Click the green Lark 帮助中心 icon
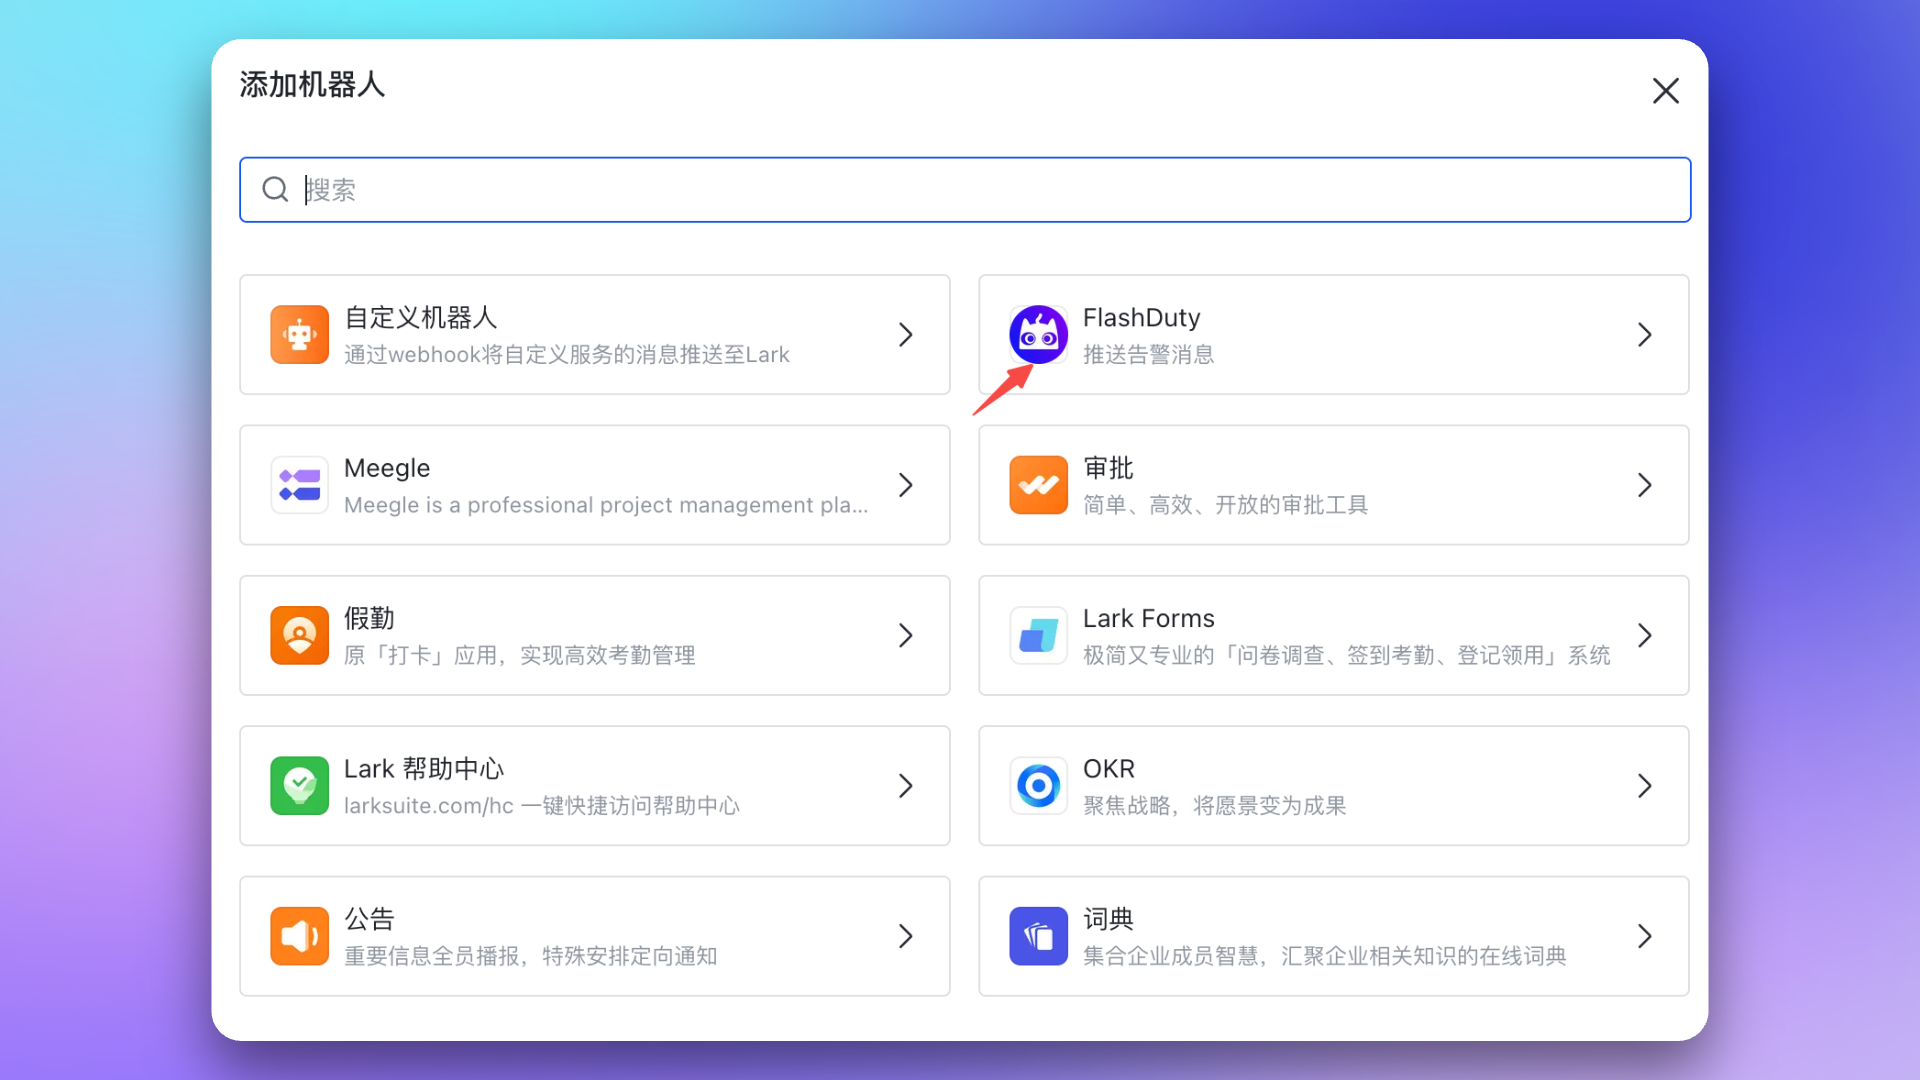This screenshot has width=1920, height=1080. coord(299,786)
